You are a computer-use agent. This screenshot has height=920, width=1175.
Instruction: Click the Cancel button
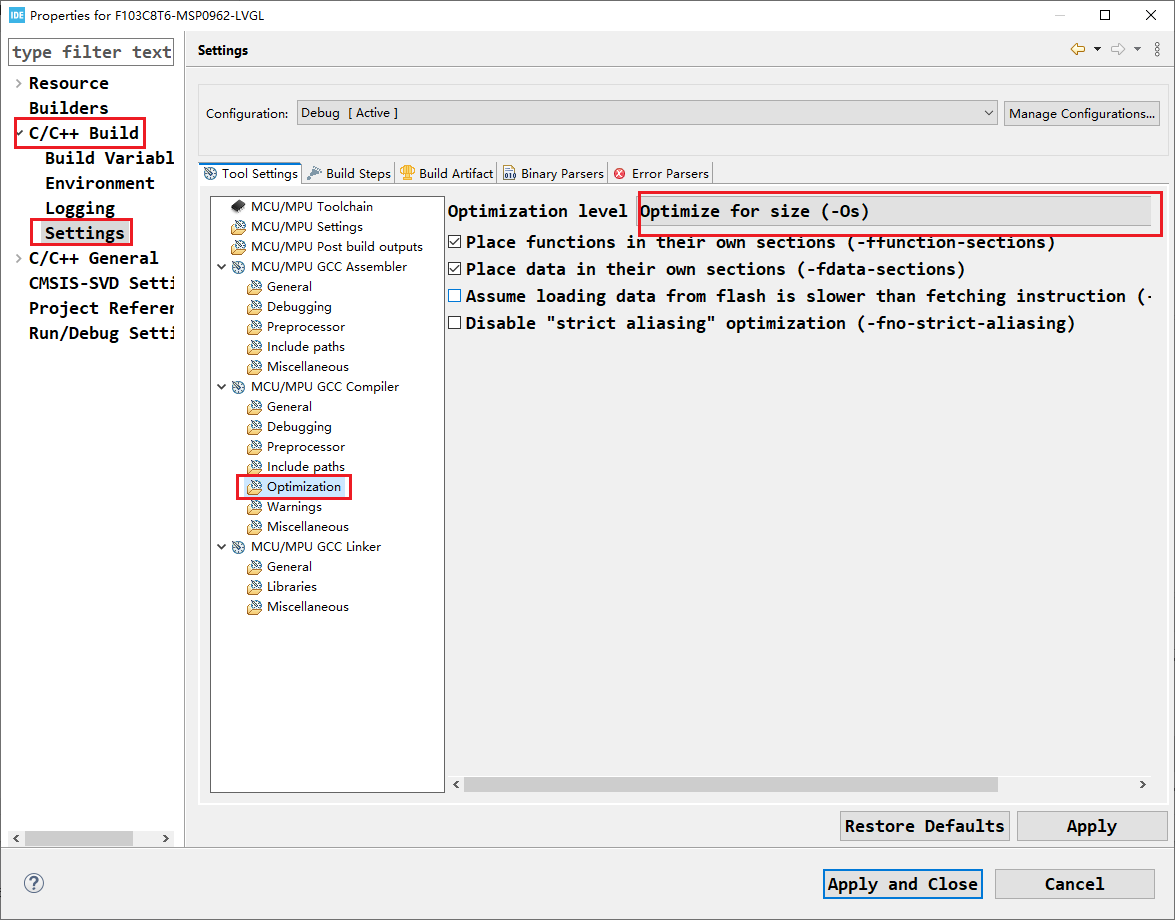(1074, 884)
